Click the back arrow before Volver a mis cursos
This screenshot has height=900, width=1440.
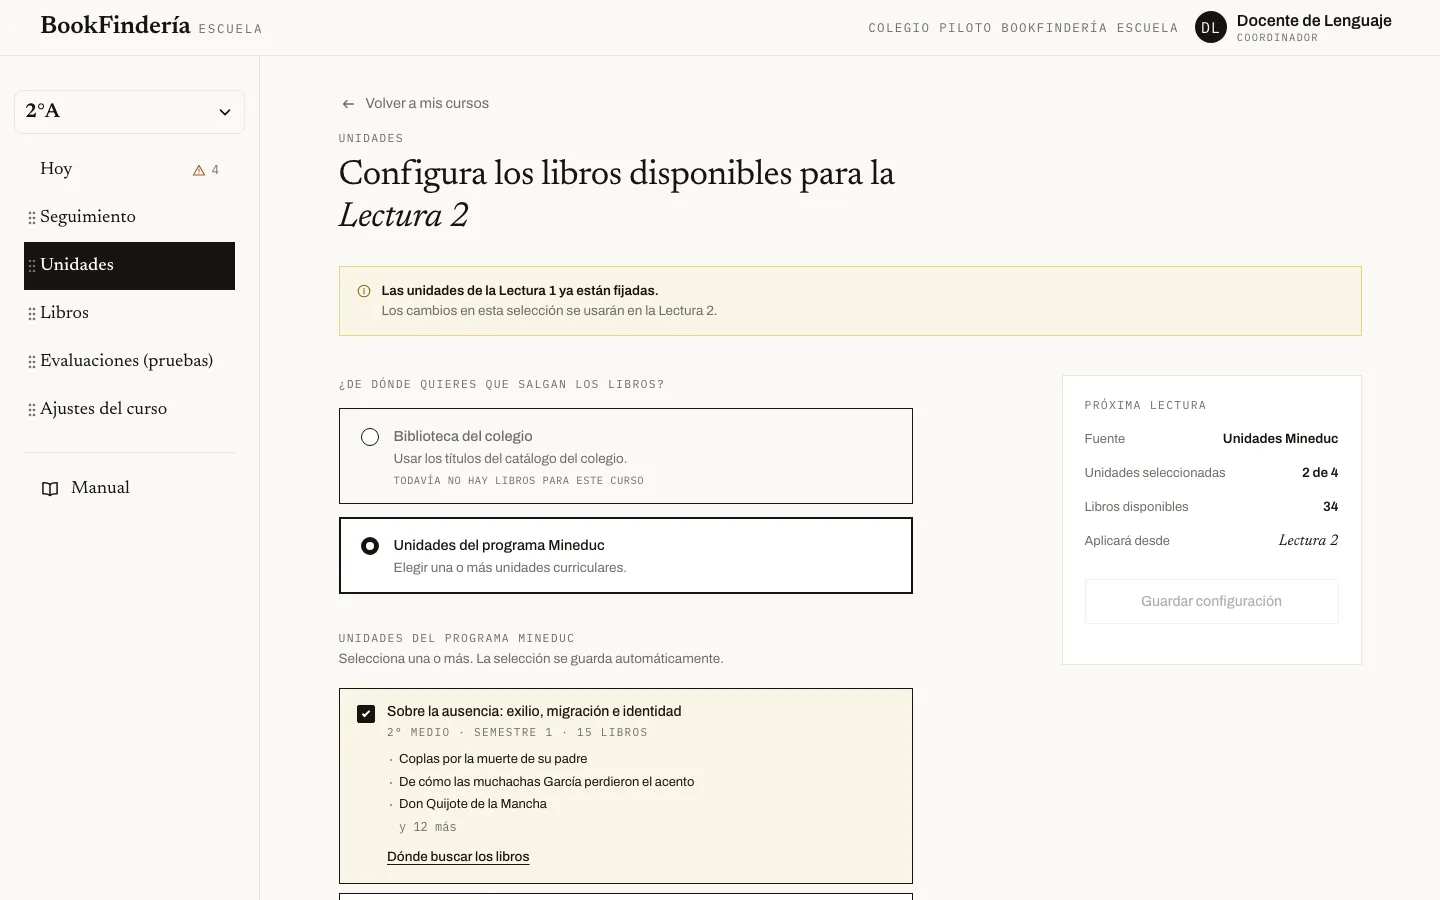coord(348,104)
